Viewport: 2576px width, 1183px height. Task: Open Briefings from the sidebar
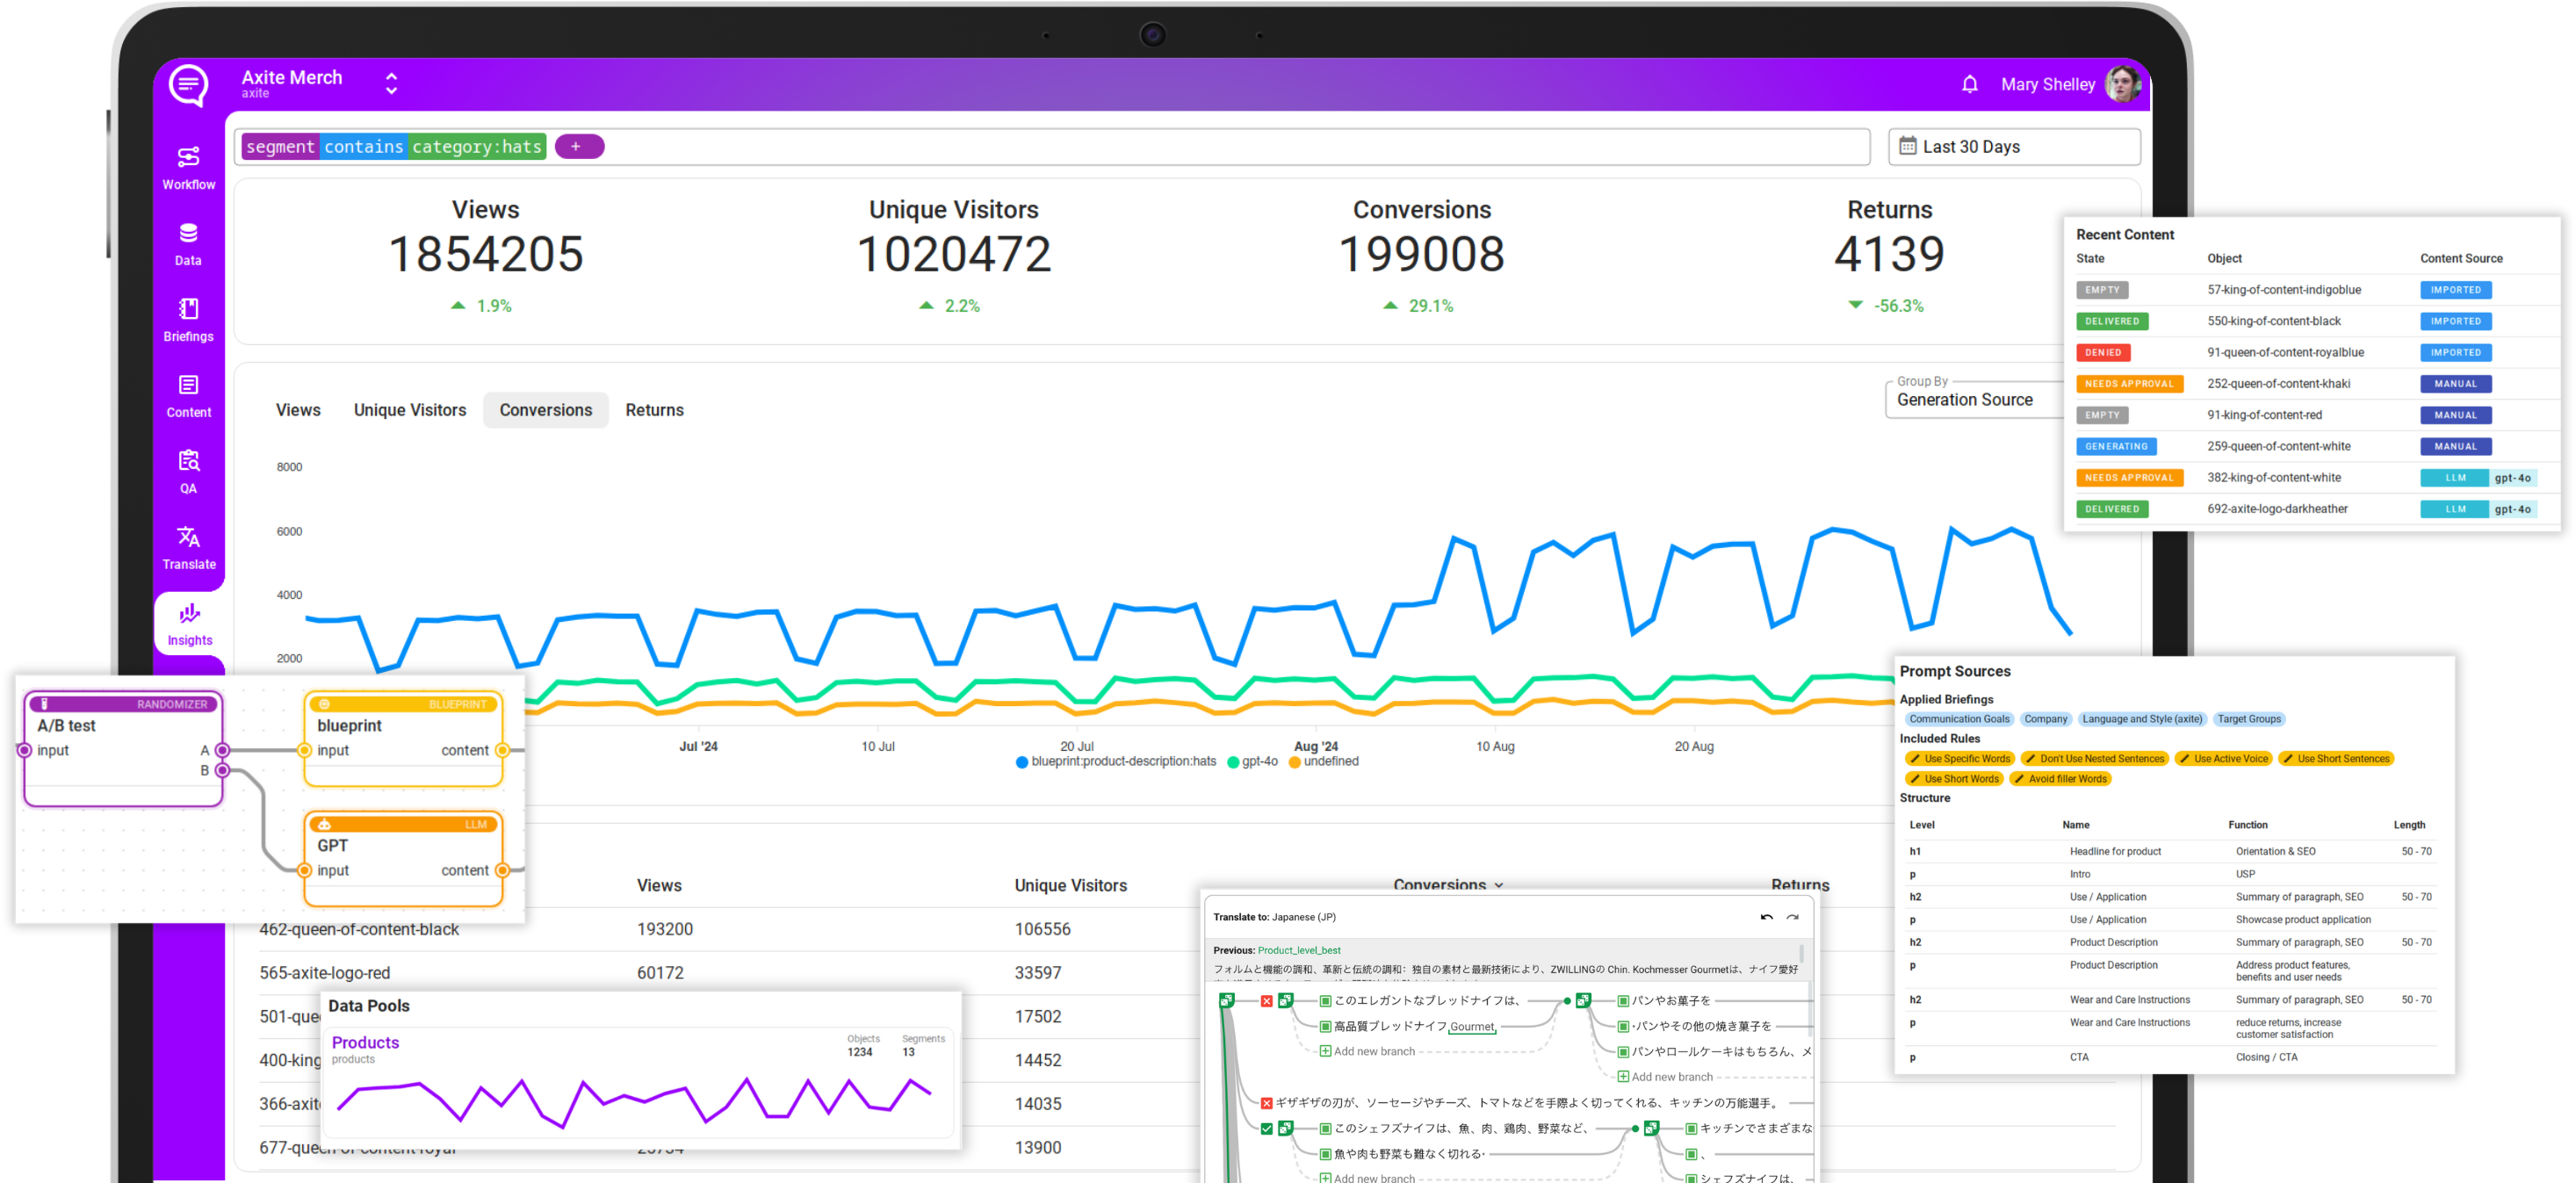(x=188, y=320)
